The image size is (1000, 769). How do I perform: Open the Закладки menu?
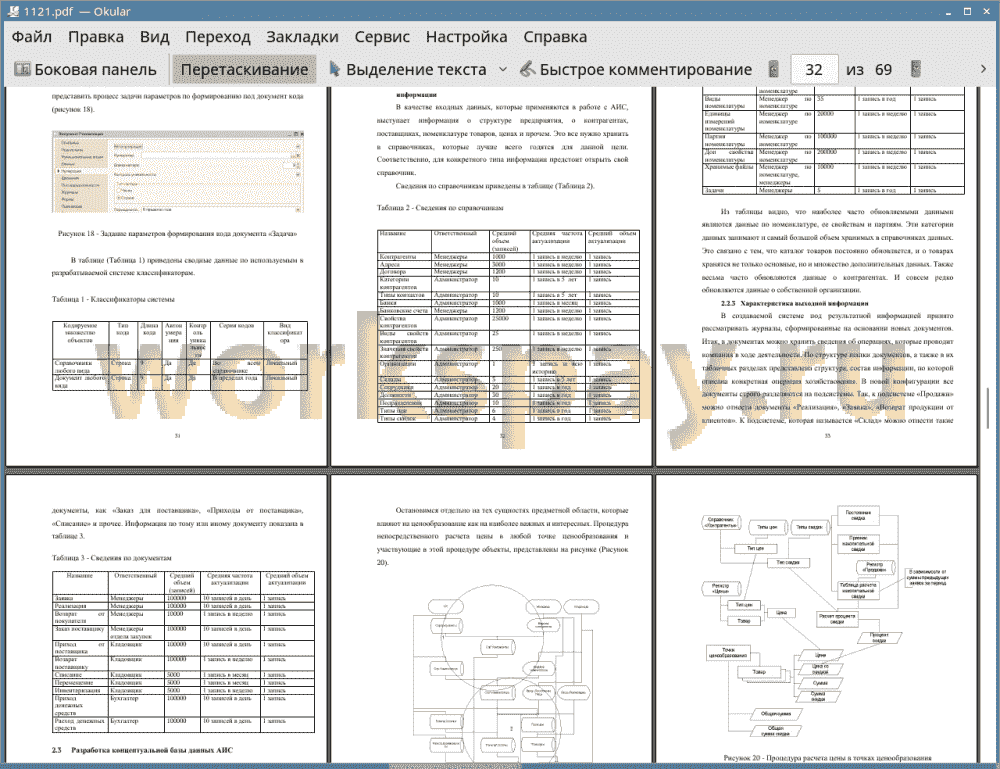tap(302, 37)
